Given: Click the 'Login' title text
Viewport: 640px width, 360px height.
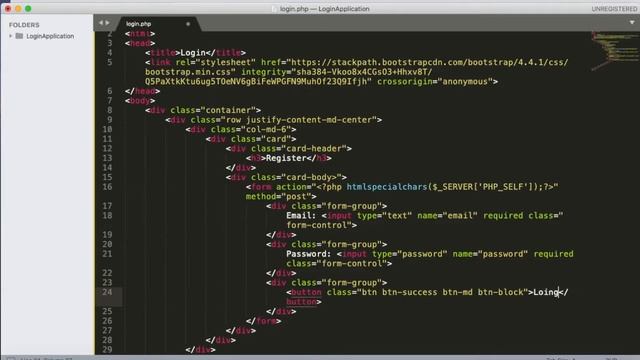Looking at the screenshot, I should (x=193, y=53).
